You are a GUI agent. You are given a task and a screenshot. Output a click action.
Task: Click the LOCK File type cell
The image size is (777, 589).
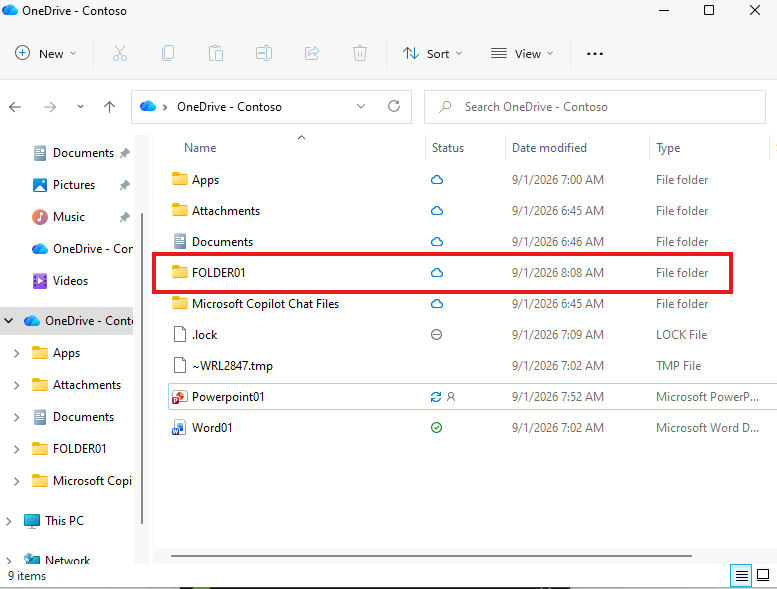tap(681, 335)
